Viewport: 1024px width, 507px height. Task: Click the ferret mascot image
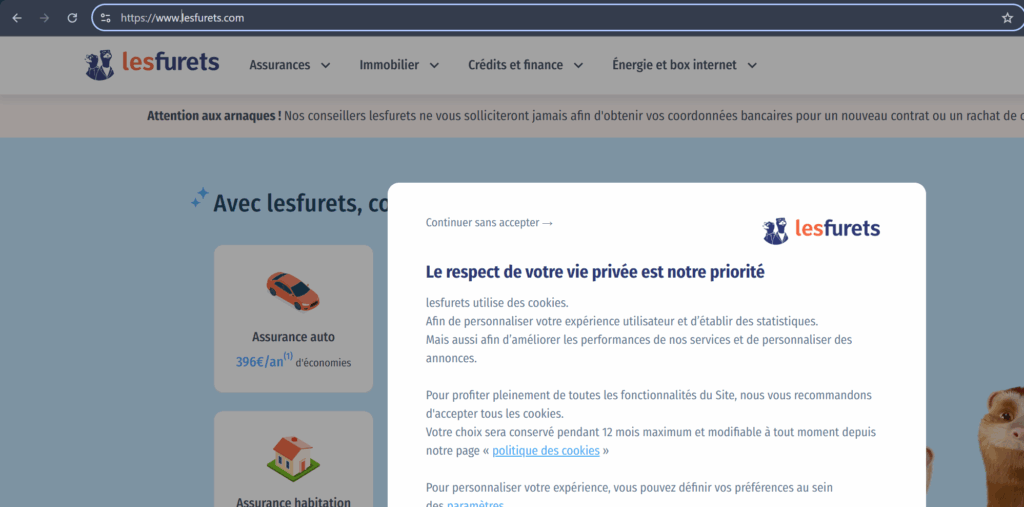click(x=1002, y=447)
